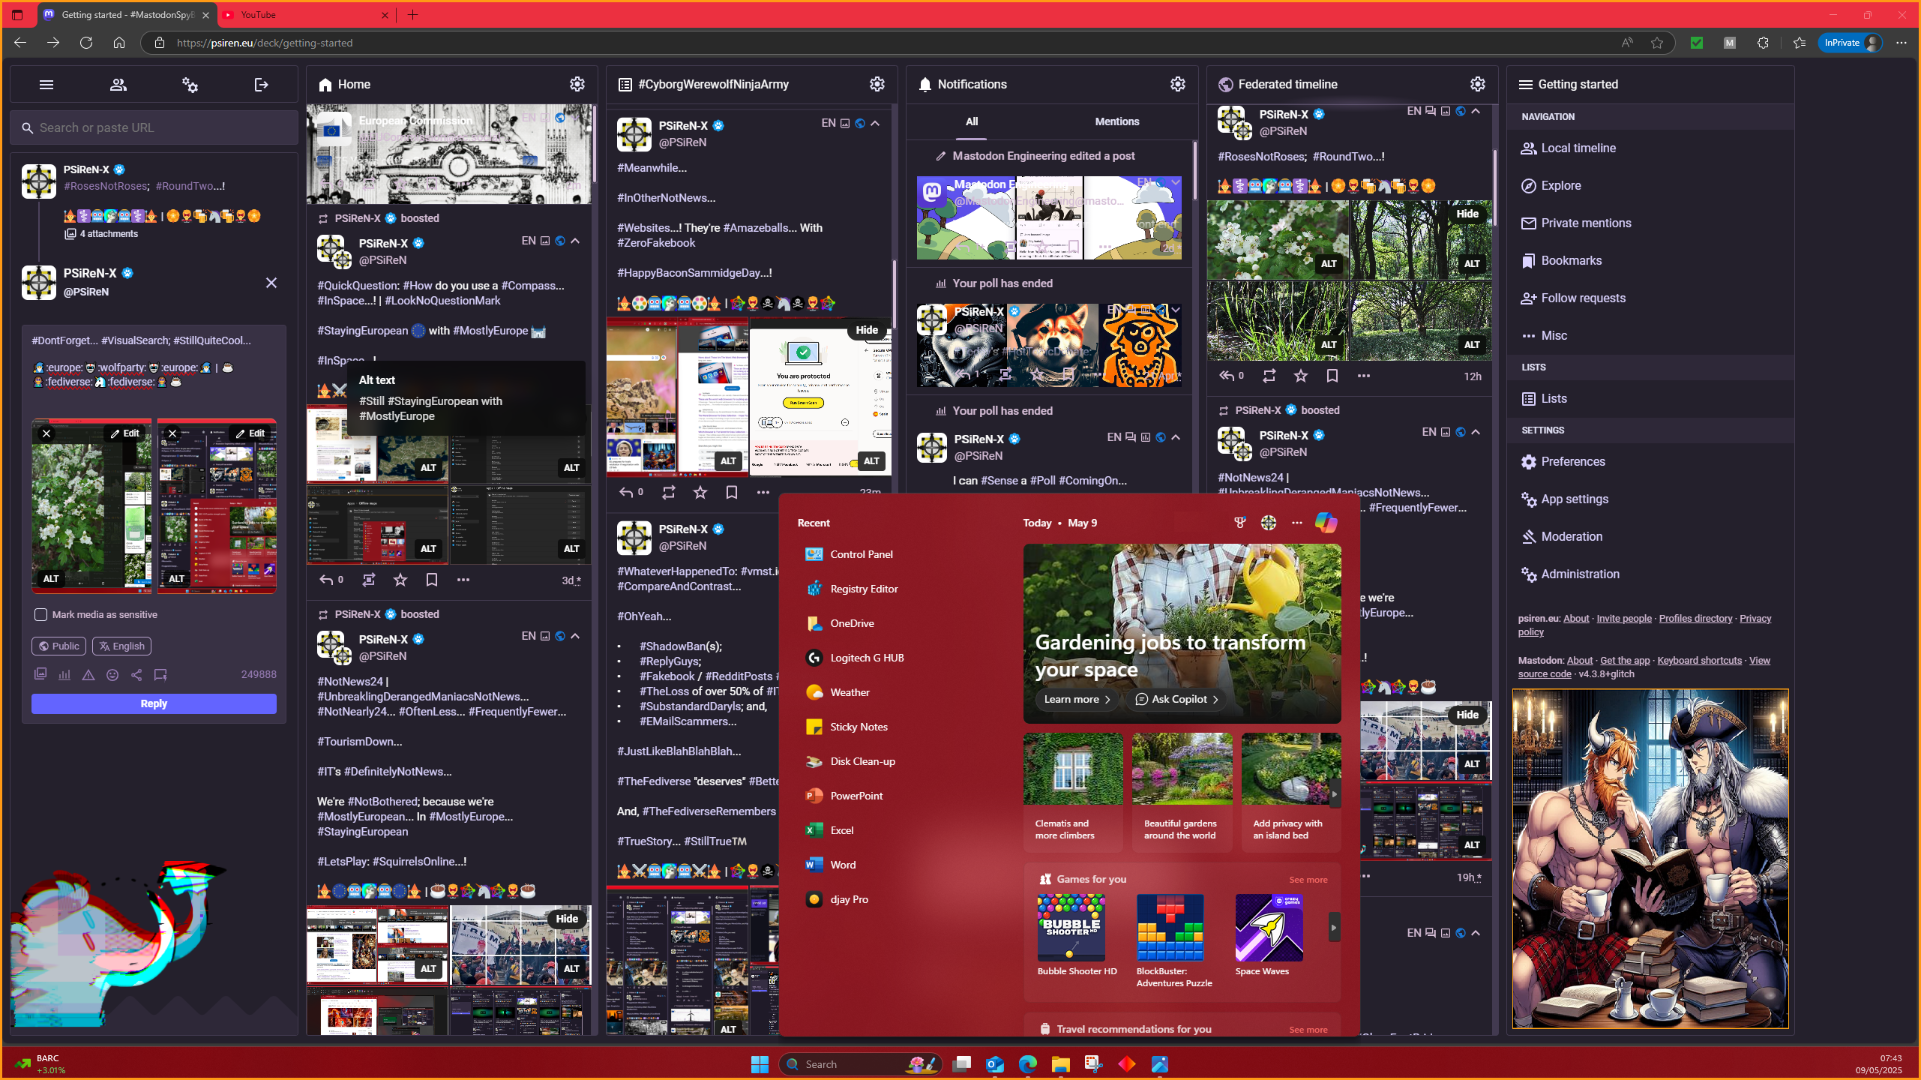Click the Windows Start button on taskbar

[760, 1064]
